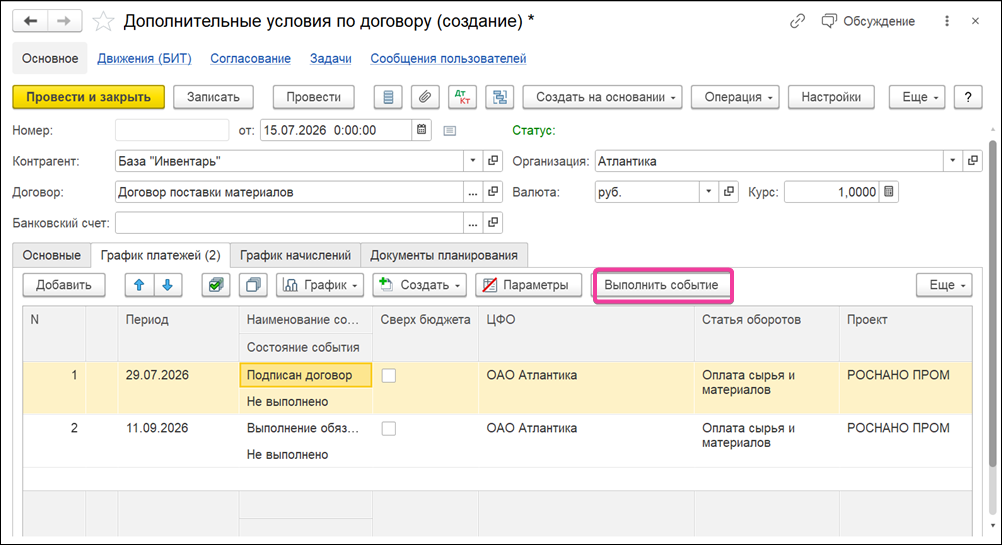Image resolution: width=1002 pixels, height=545 pixels.
Task: Open Задачи link
Action: click(330, 59)
